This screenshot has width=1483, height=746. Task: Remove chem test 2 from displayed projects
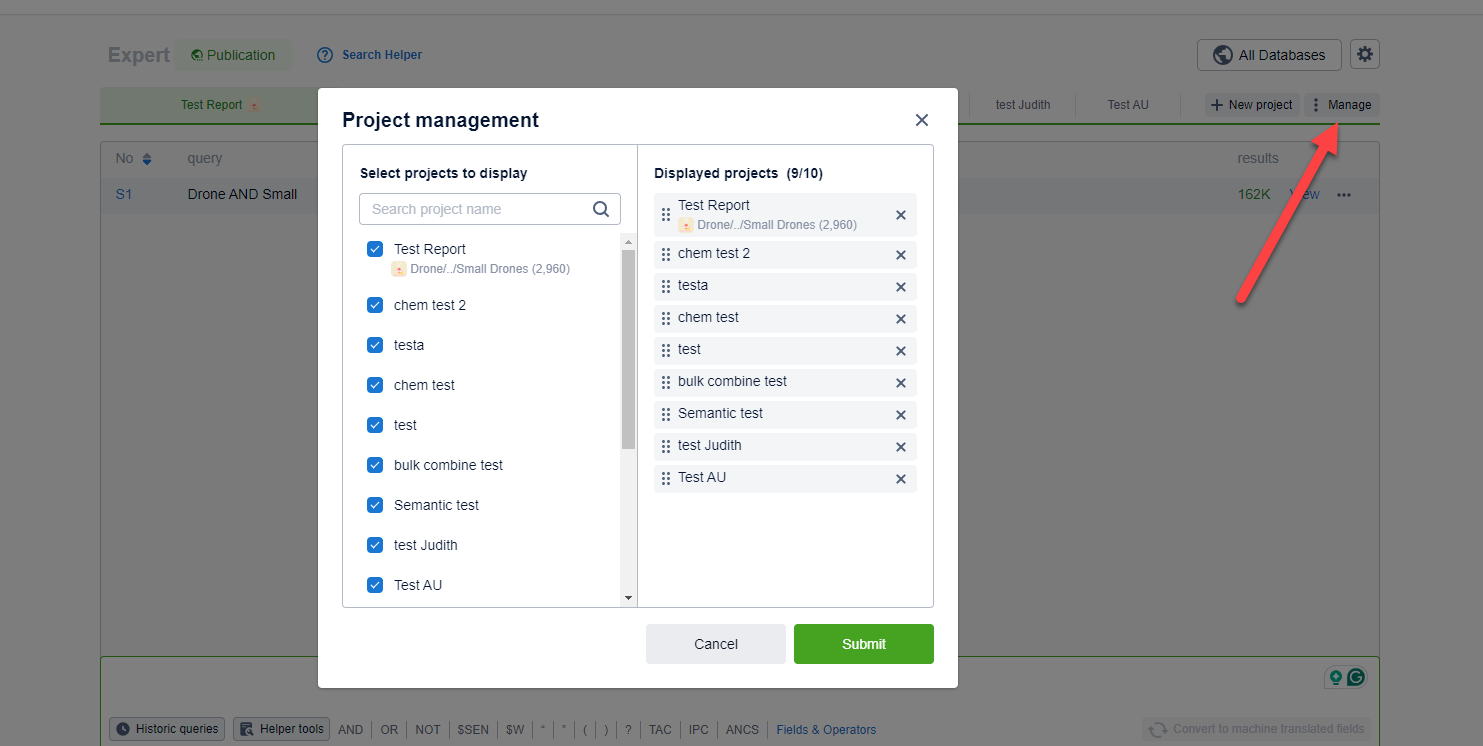900,255
